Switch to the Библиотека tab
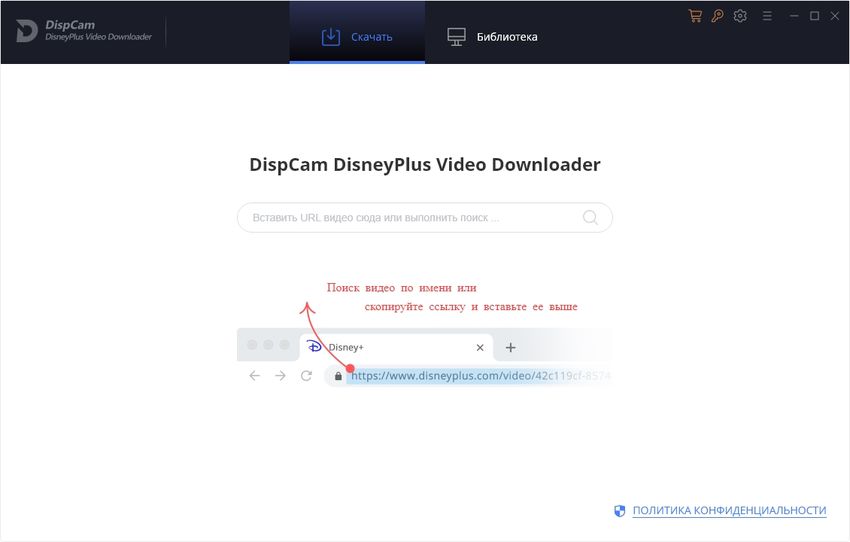Viewport: 850px width, 542px height. pos(492,36)
